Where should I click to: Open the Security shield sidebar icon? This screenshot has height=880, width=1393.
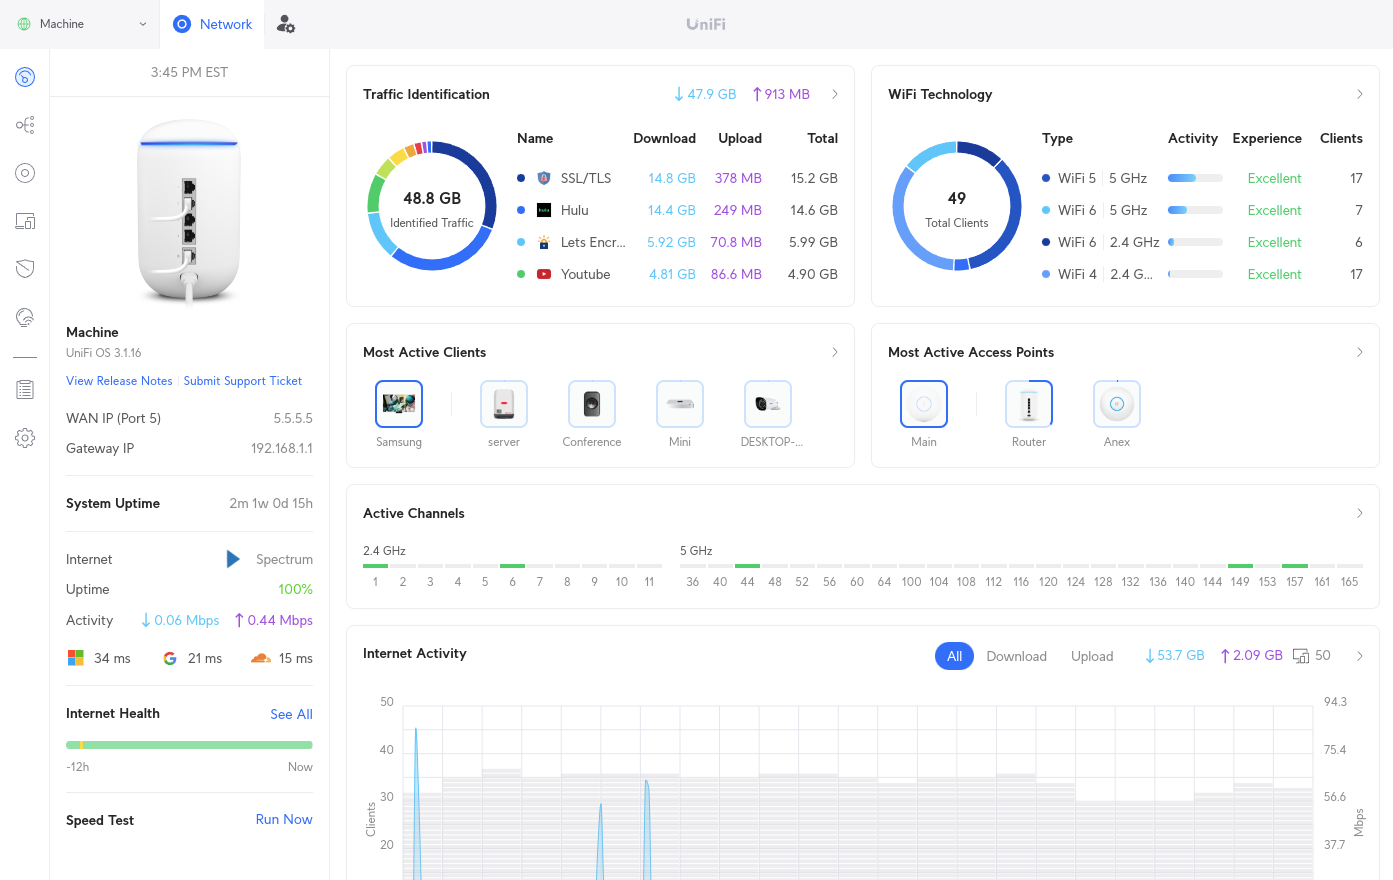click(25, 268)
